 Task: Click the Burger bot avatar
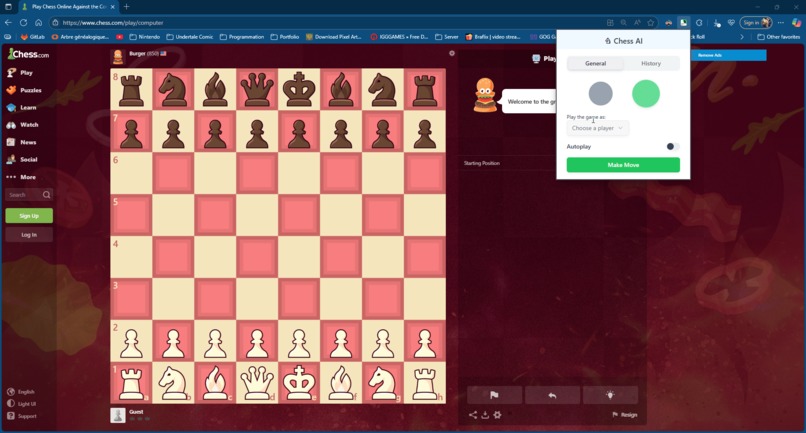tap(118, 57)
